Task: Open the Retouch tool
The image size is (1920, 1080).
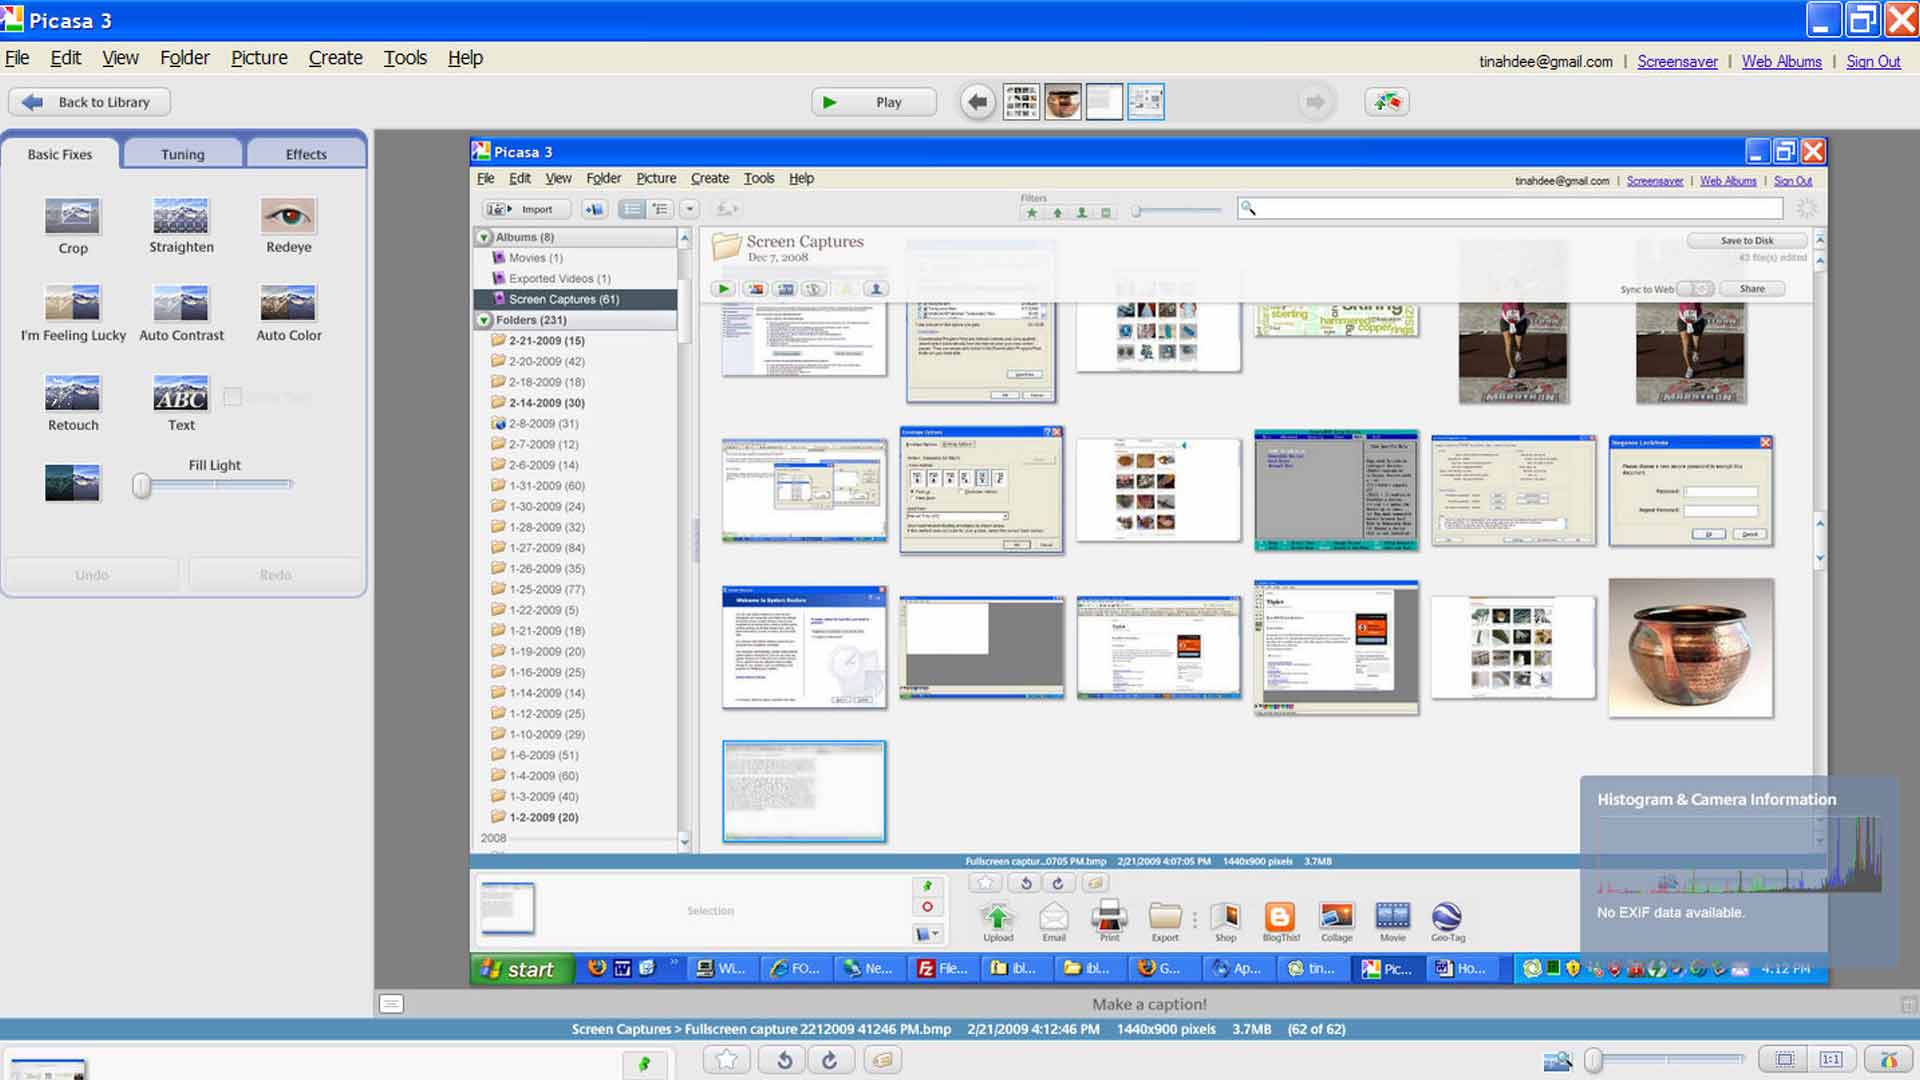Action: click(x=72, y=403)
